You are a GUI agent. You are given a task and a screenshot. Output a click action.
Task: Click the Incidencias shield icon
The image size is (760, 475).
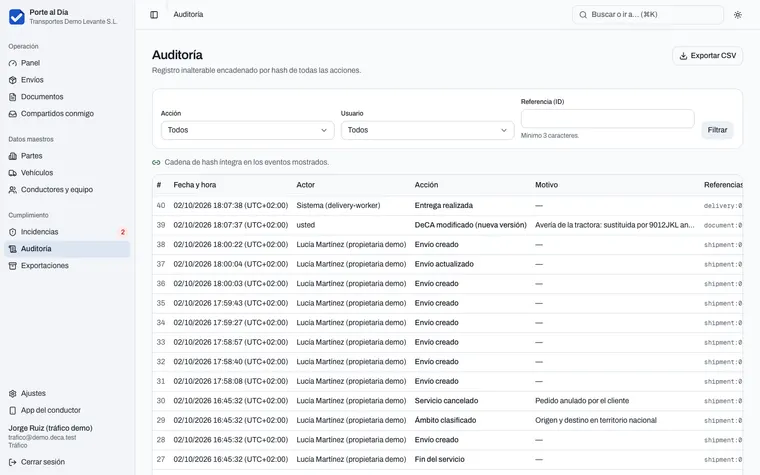(13, 232)
